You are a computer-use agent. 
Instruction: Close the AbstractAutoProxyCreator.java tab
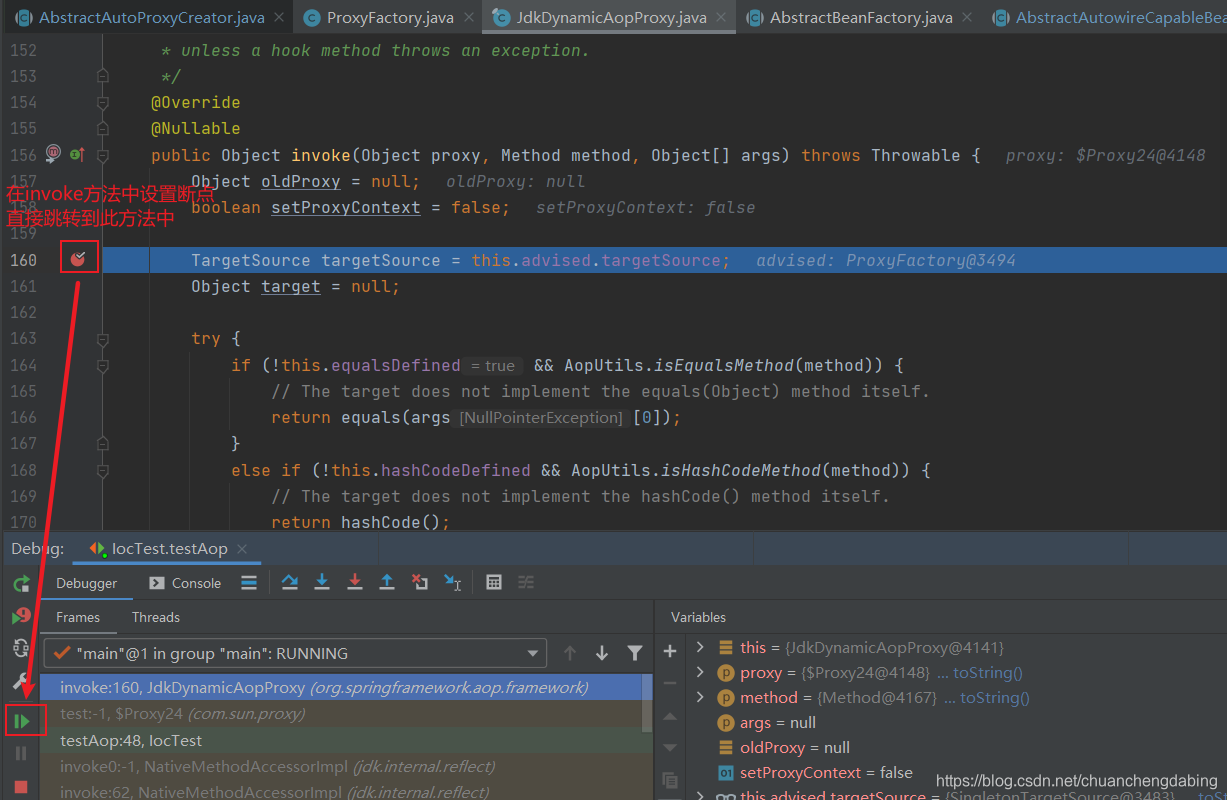point(280,18)
